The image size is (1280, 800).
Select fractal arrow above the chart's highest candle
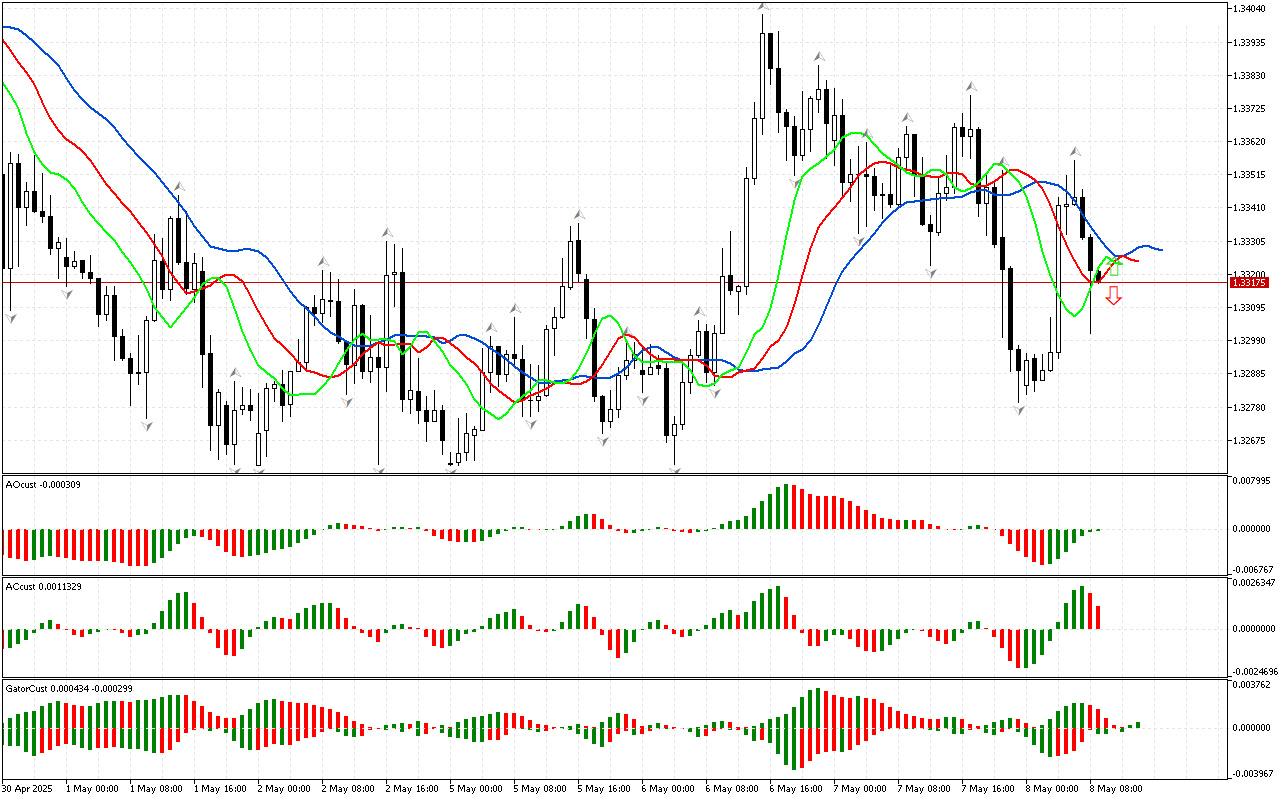[763, 8]
